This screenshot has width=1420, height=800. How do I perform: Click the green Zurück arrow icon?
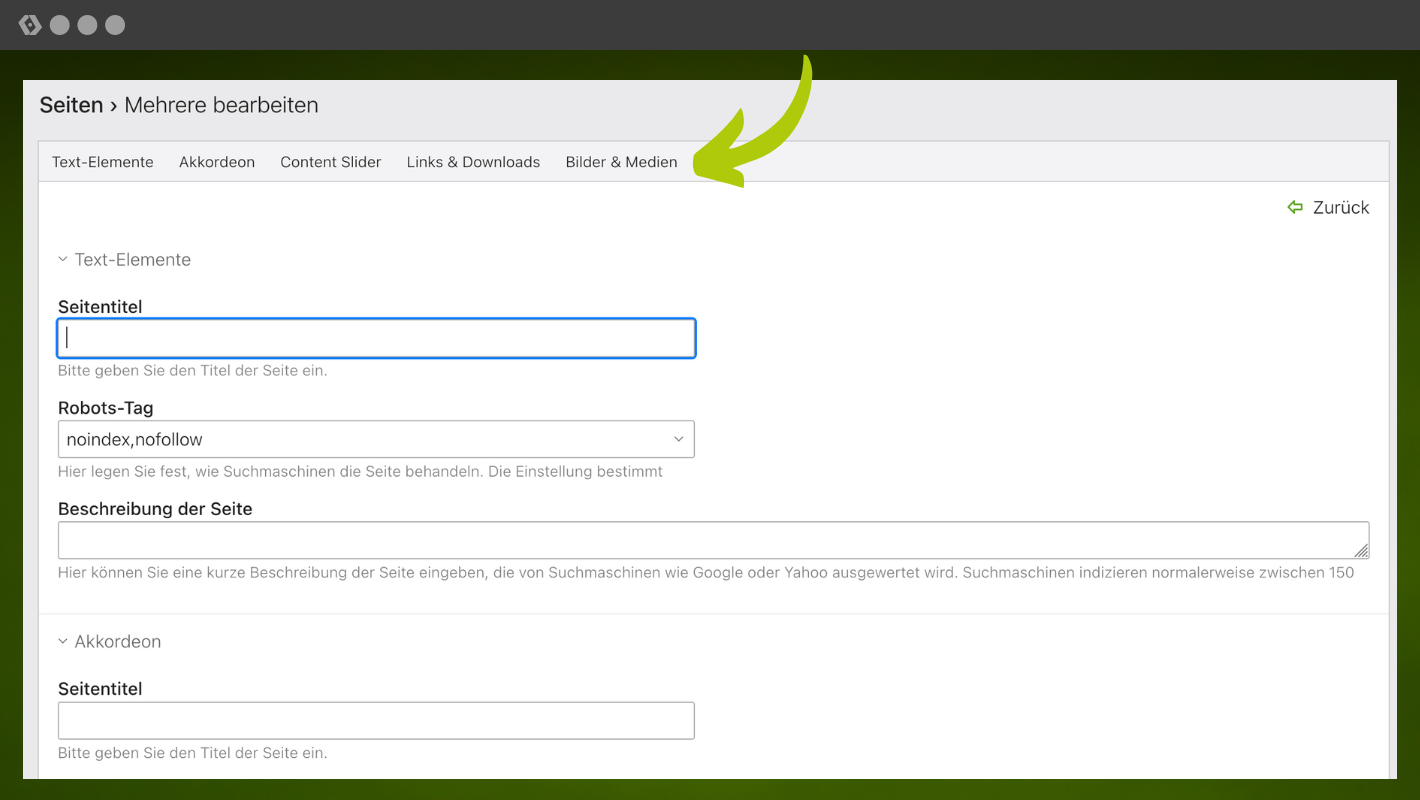tap(1295, 207)
